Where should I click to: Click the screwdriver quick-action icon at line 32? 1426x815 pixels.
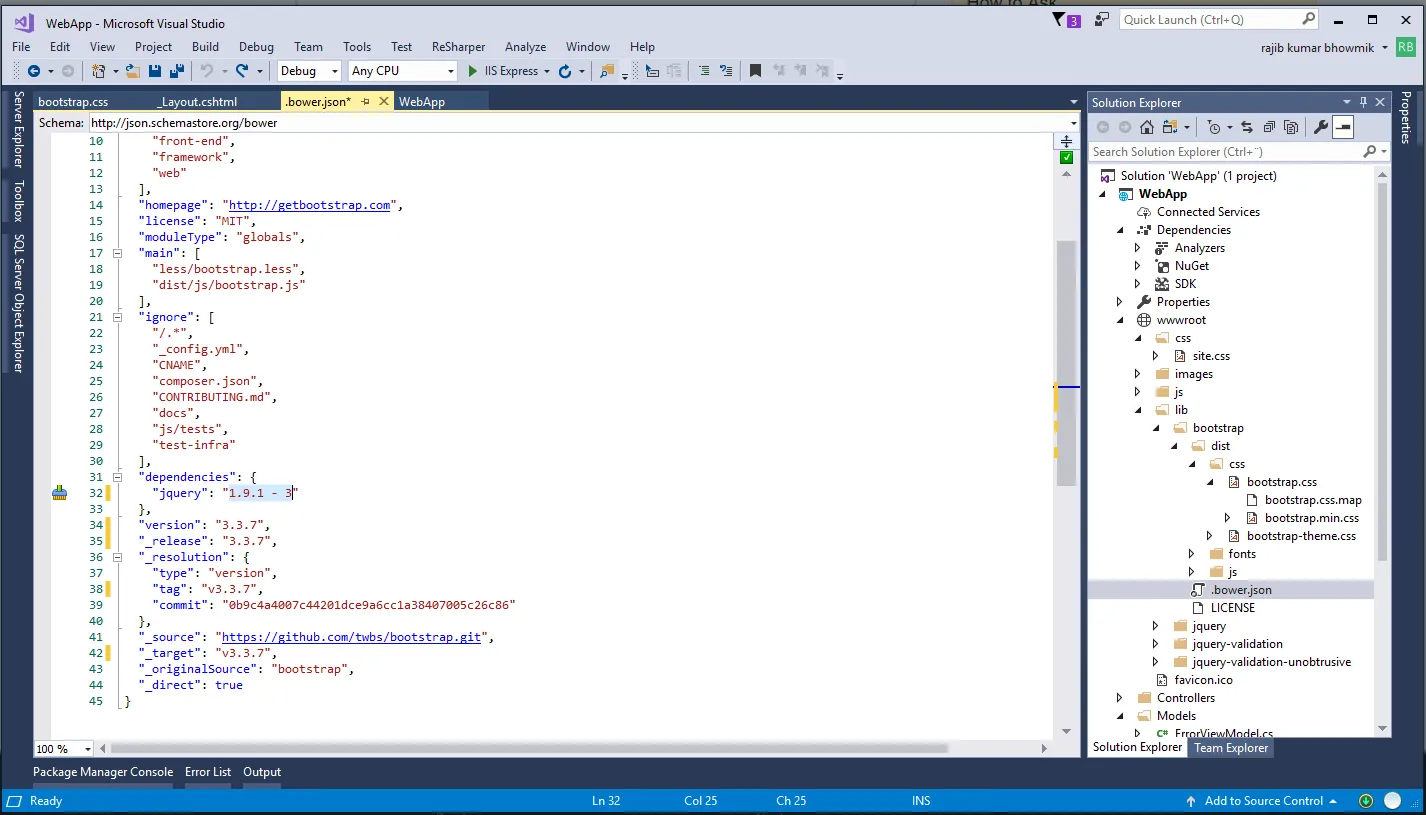[60, 493]
